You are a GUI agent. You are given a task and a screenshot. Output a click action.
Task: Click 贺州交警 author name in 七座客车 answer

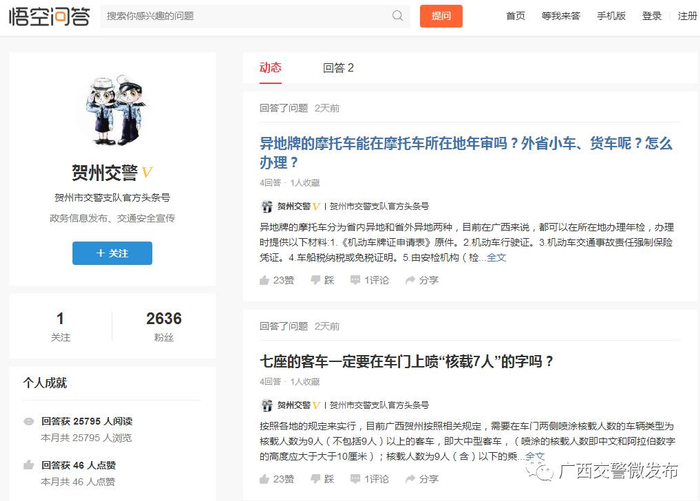tap(294, 405)
